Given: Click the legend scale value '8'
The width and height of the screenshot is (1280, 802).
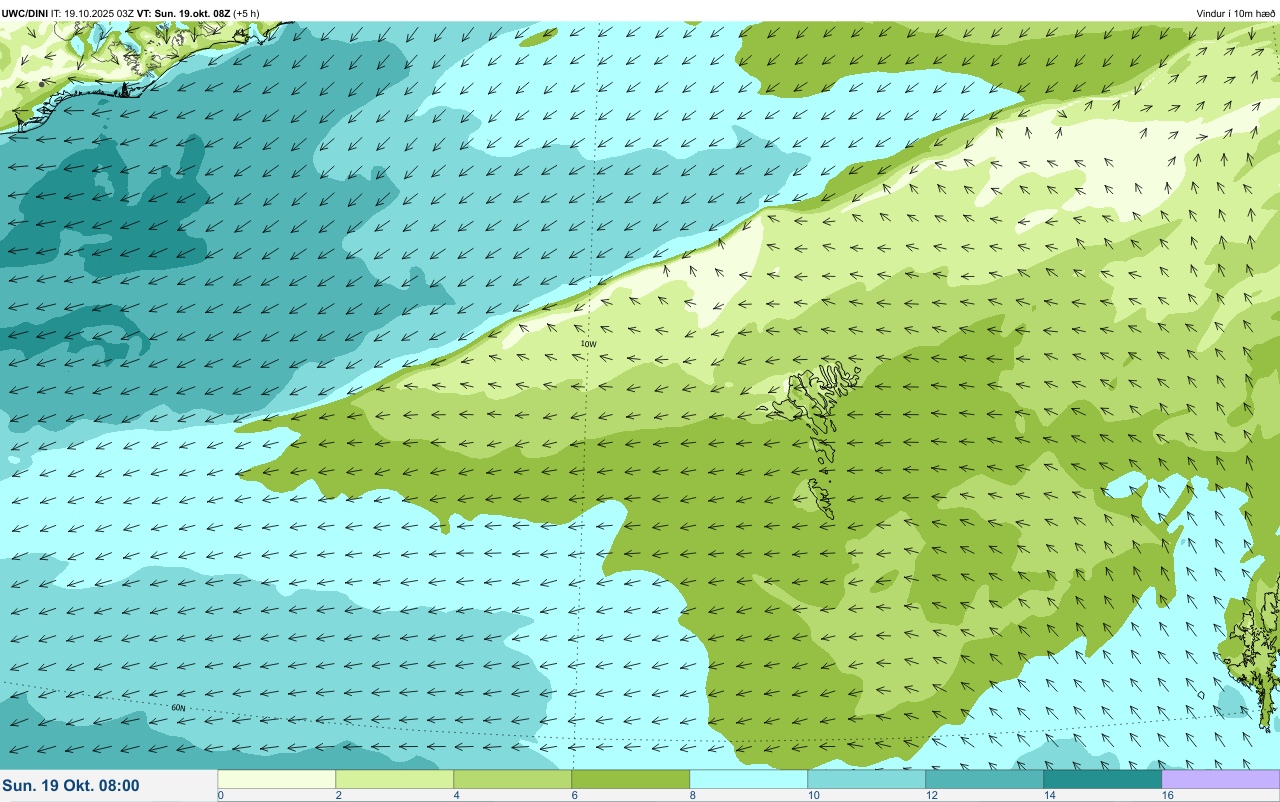Looking at the screenshot, I should point(693,795).
